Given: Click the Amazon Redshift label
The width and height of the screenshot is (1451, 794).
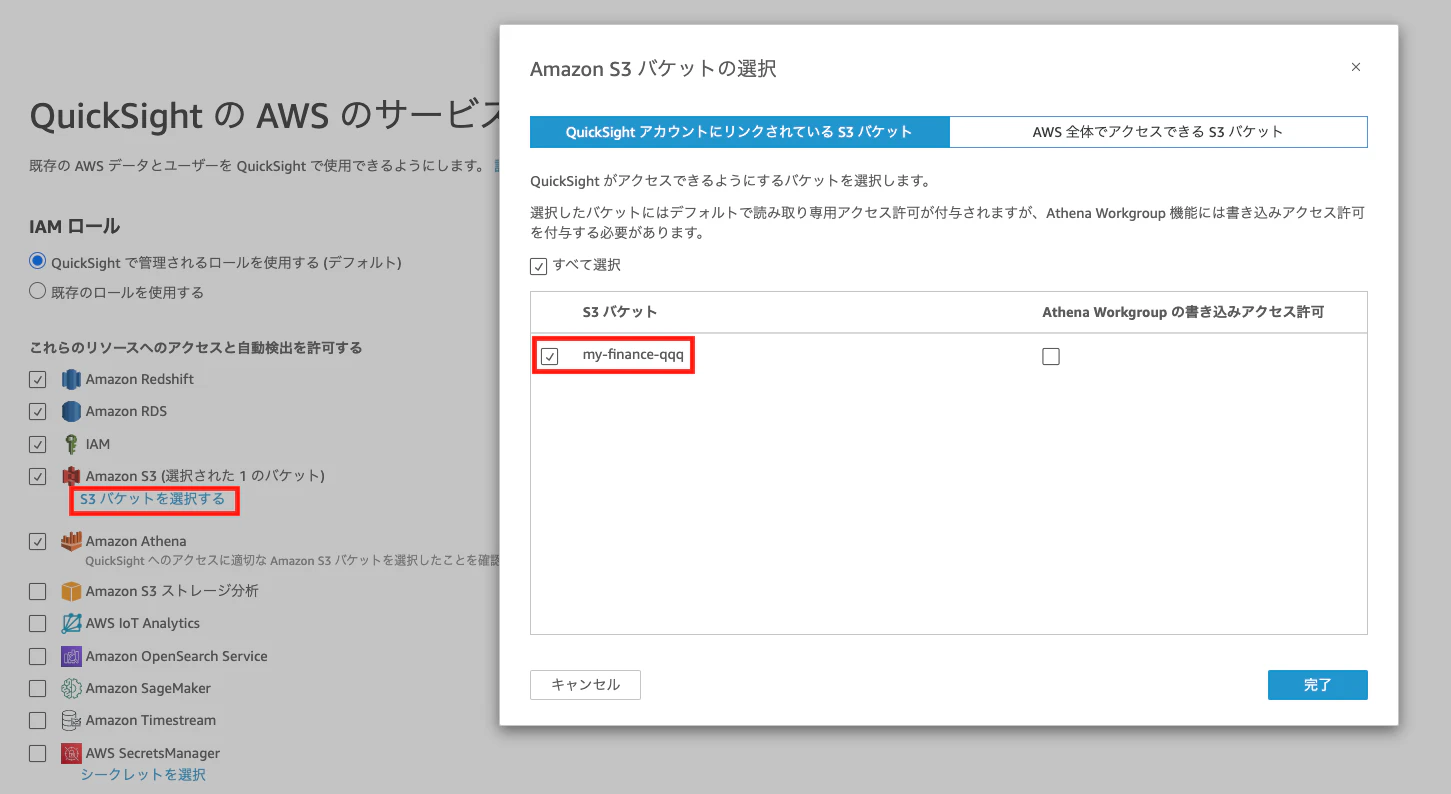Looking at the screenshot, I should coord(140,380).
